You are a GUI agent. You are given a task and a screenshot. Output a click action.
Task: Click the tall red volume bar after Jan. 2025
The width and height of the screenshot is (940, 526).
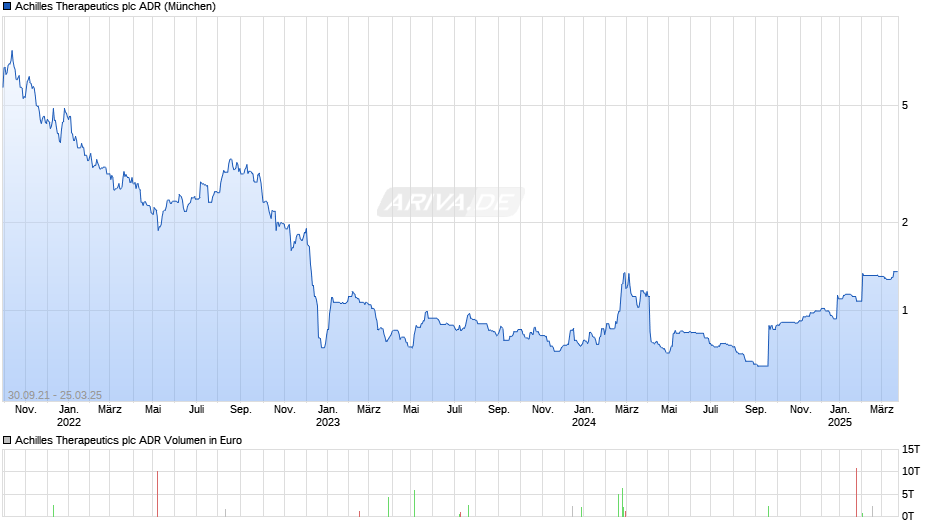pos(857,492)
